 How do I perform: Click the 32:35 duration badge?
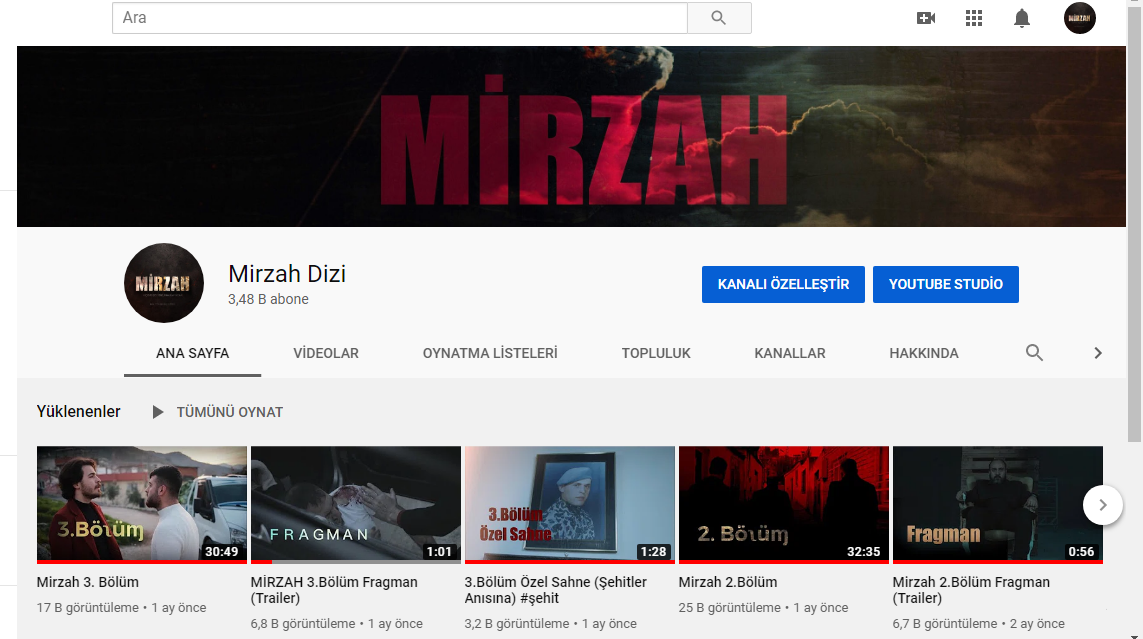point(863,552)
